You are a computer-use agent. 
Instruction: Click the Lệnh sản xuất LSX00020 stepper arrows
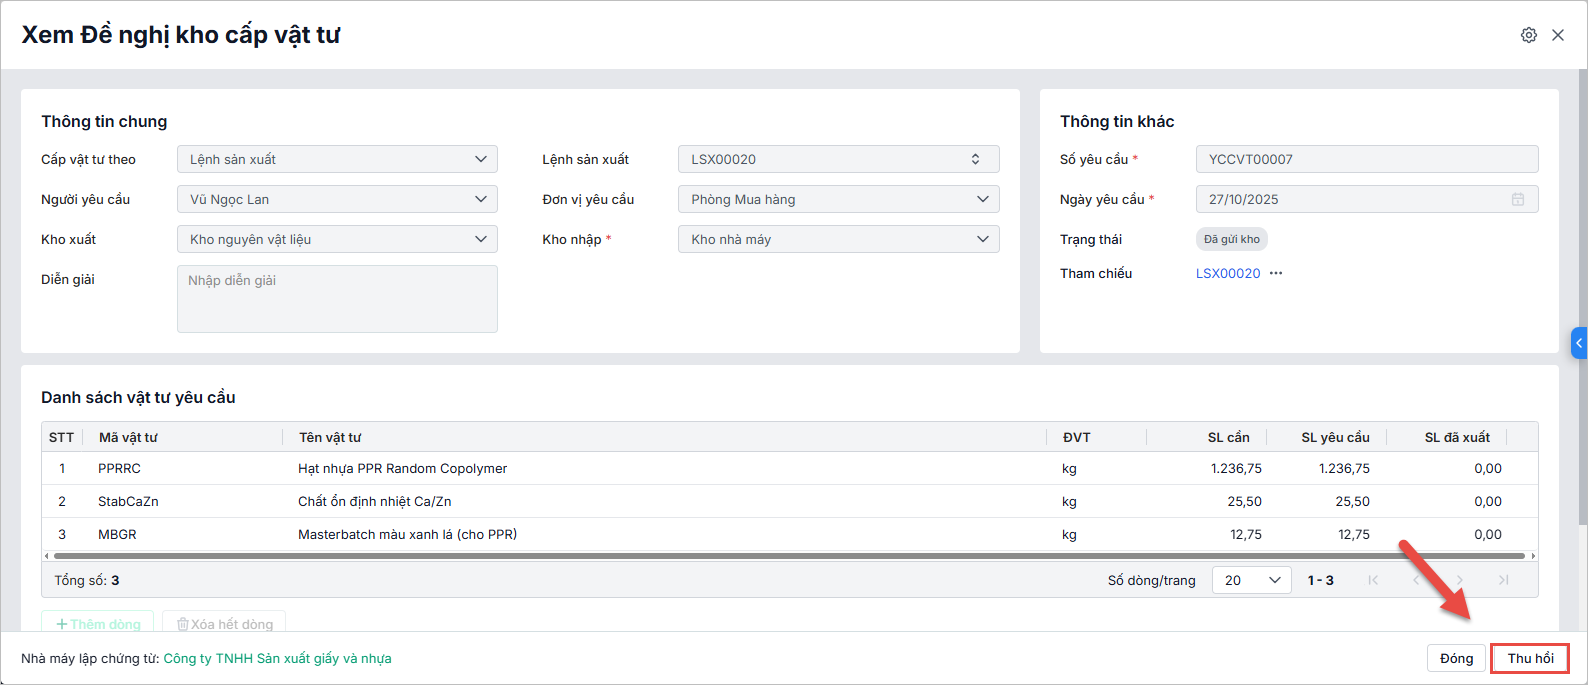975,159
